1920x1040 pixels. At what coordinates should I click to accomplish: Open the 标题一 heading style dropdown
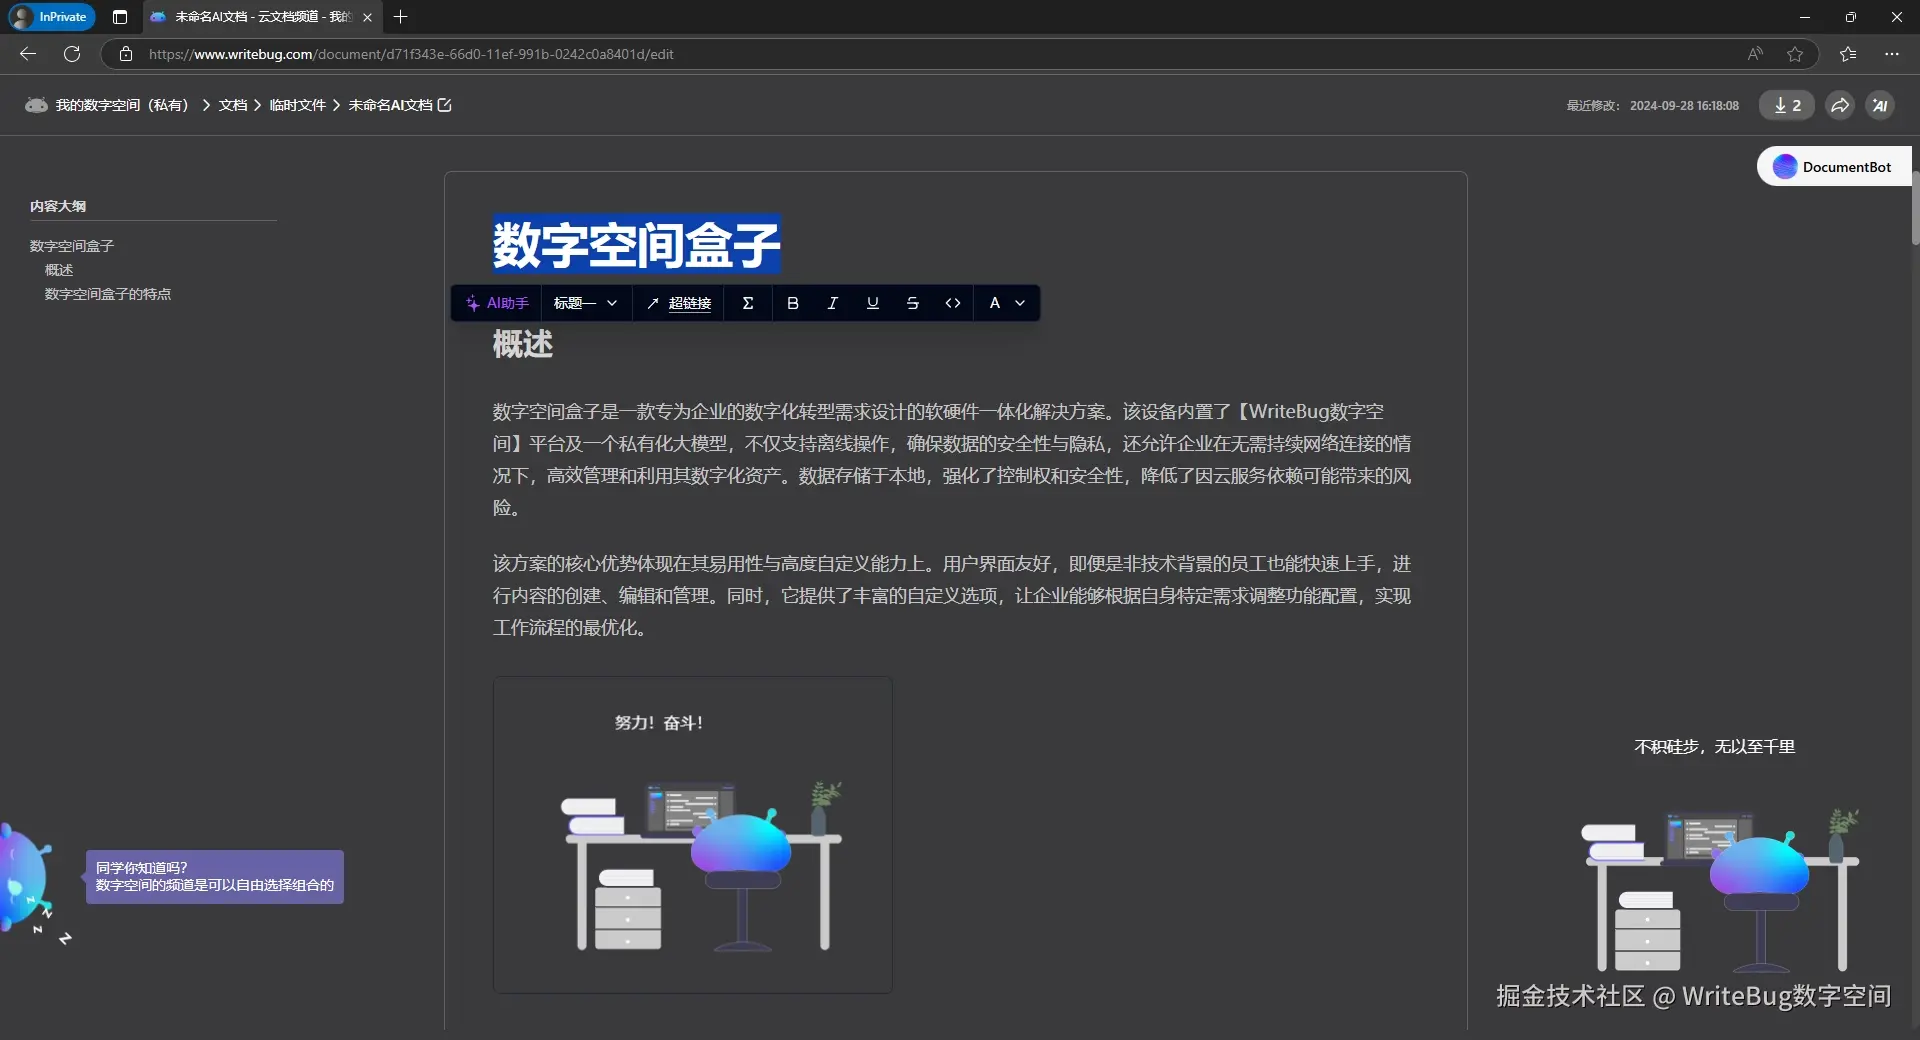(585, 303)
